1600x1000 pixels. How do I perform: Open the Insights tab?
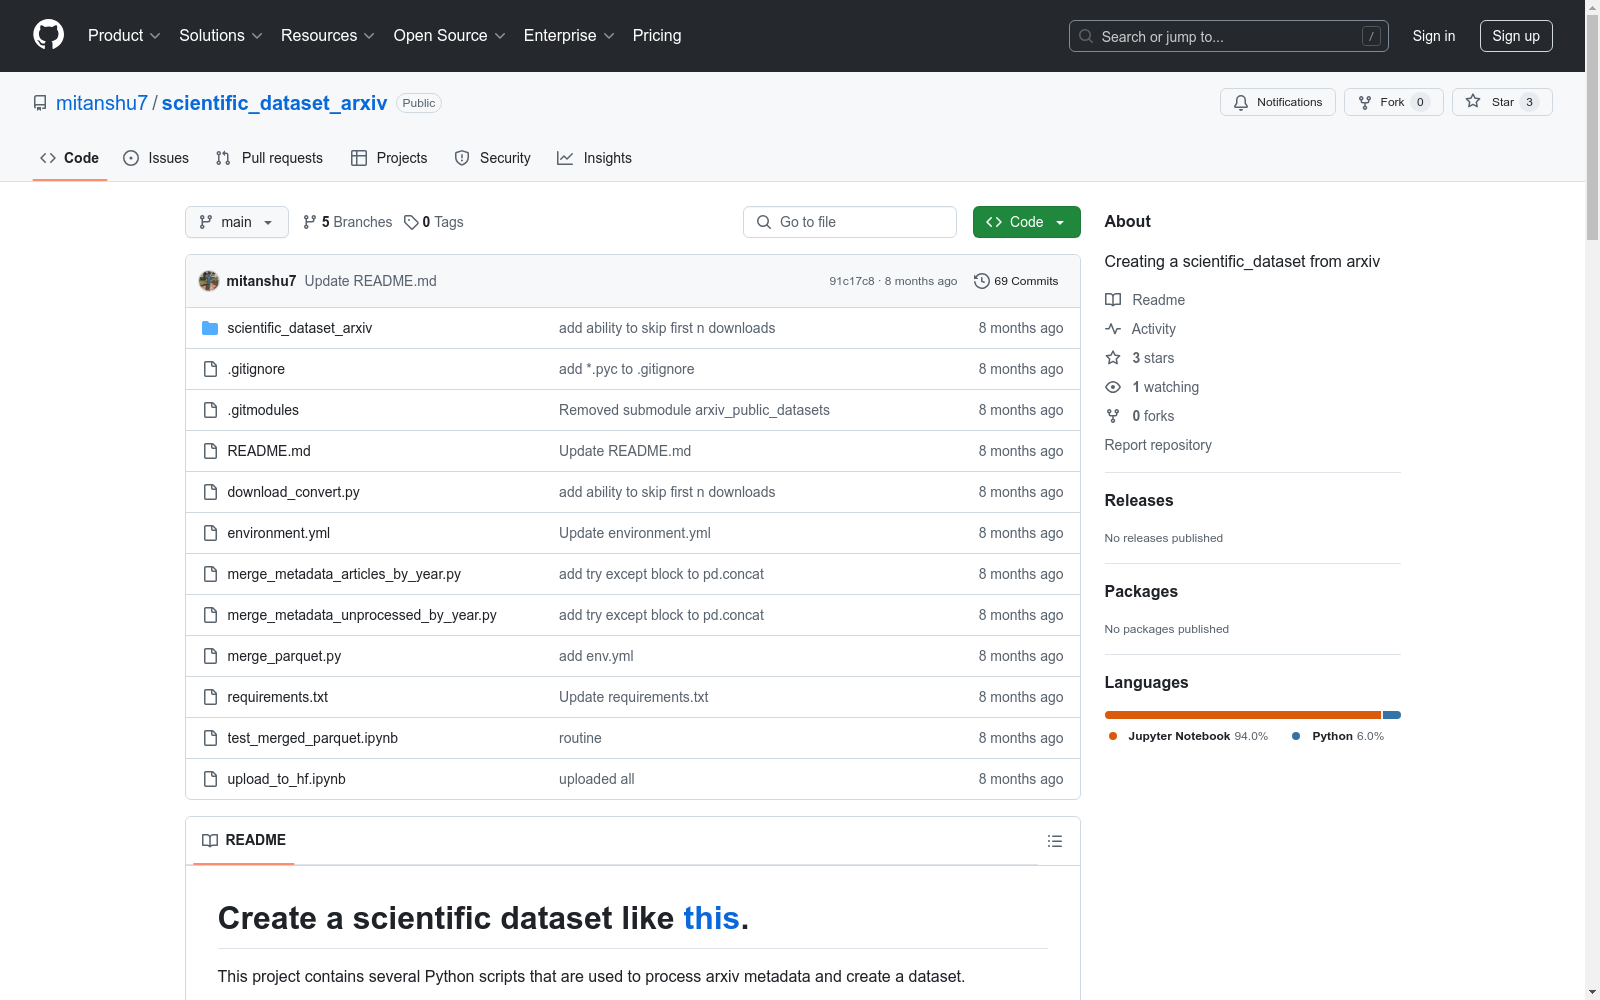(595, 158)
